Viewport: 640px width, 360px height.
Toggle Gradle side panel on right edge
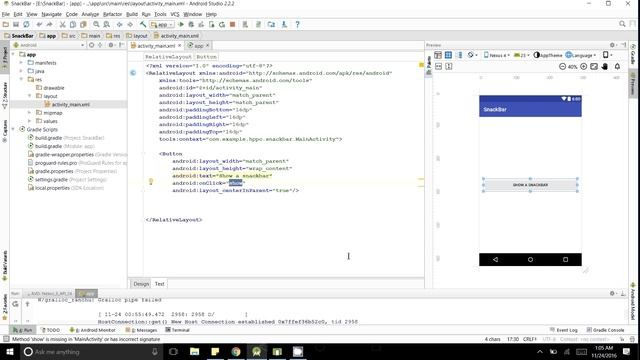(x=633, y=54)
